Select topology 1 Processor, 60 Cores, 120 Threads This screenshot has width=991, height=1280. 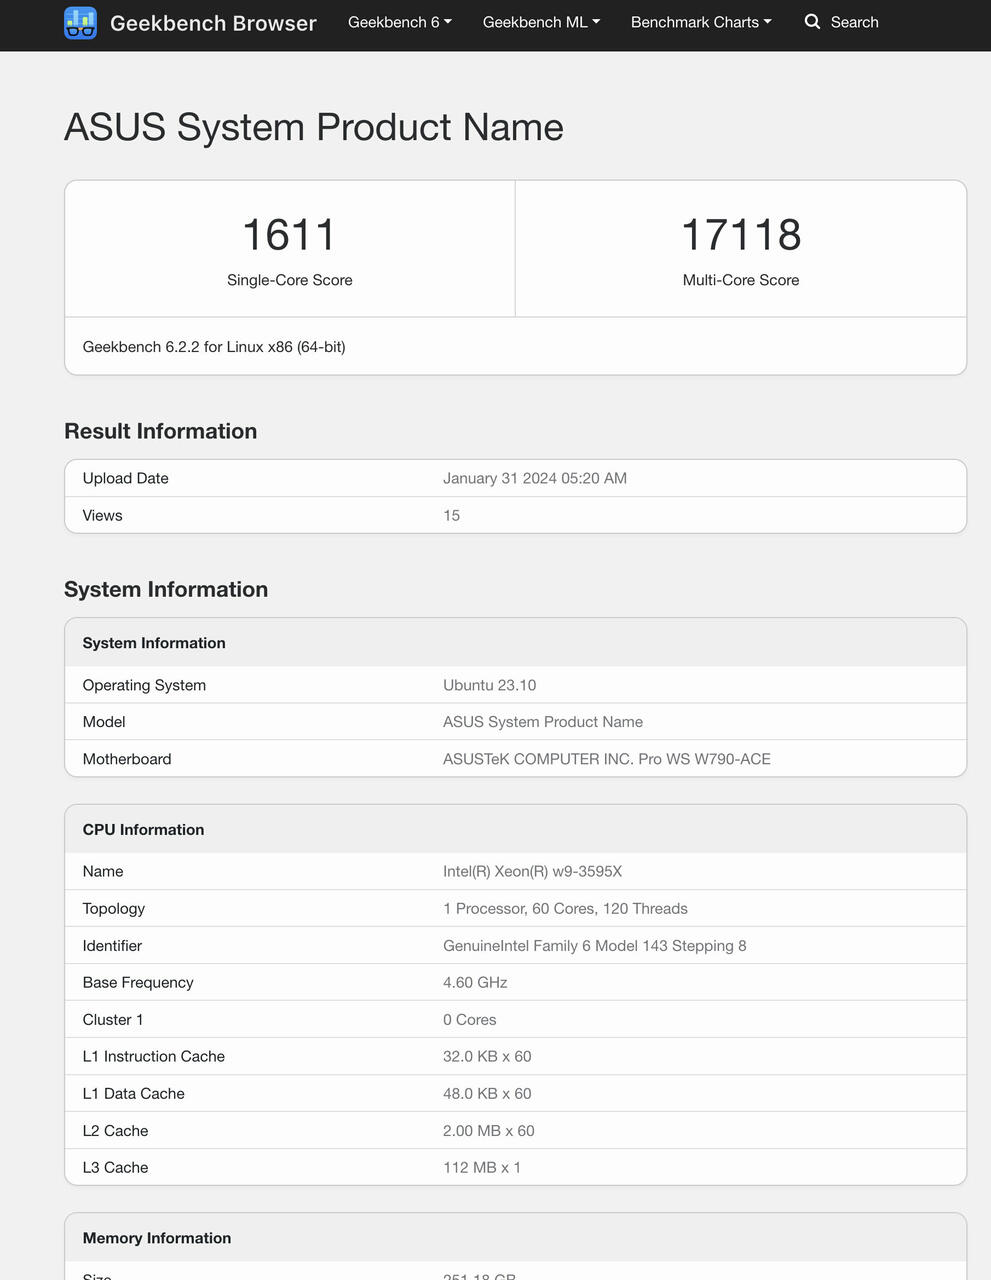pos(566,908)
